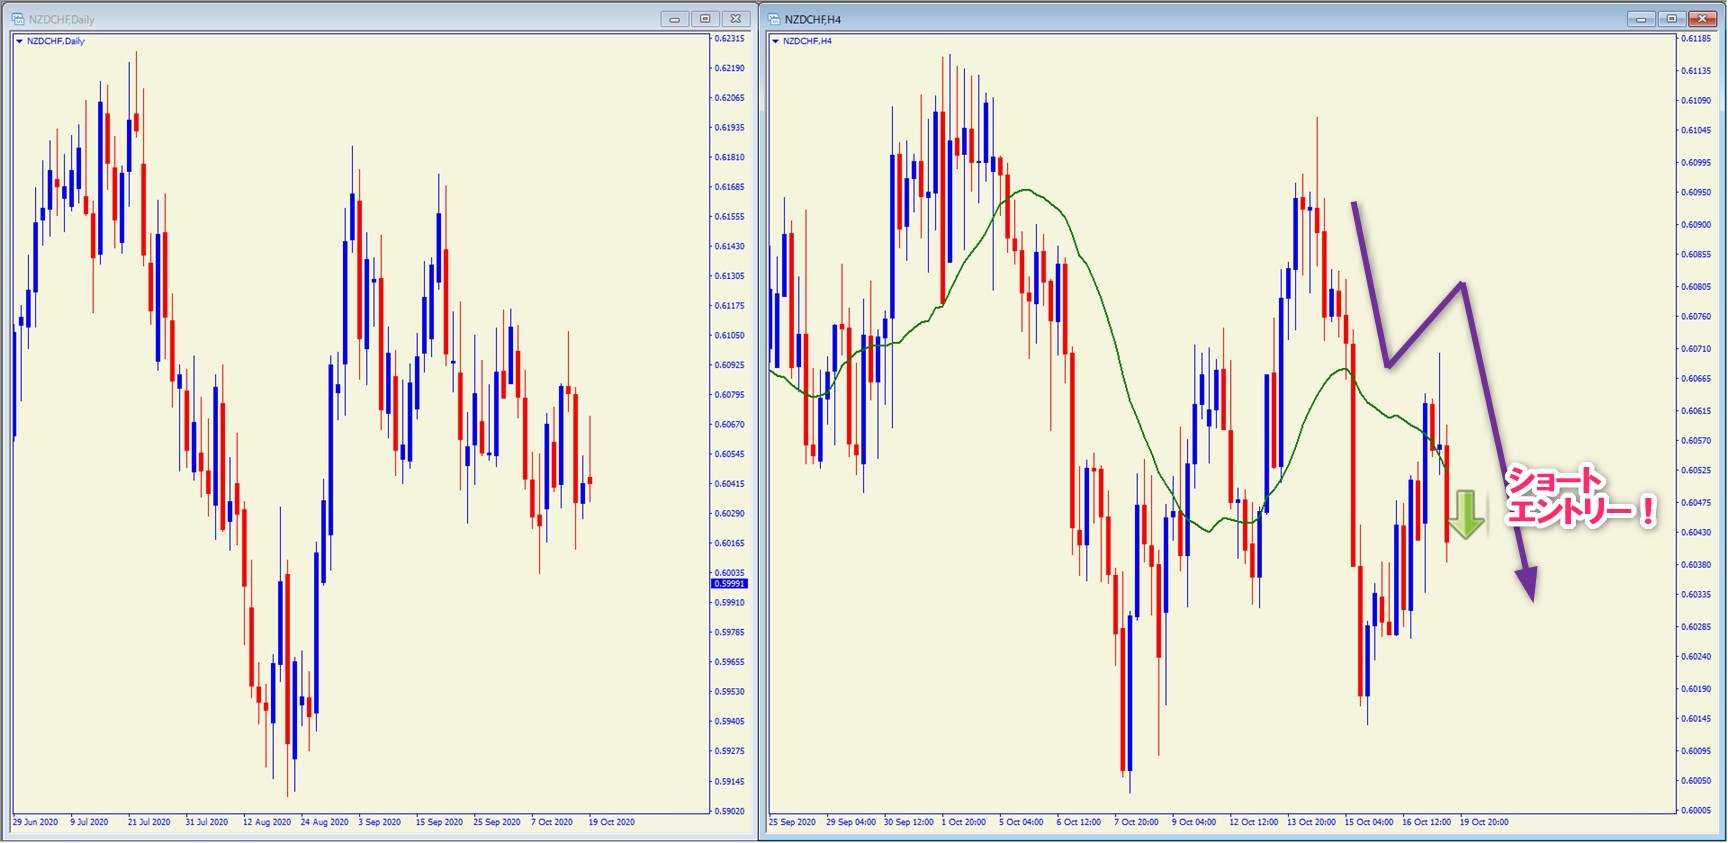Click the NZDCHF,Daily window title icon

pos(18,19)
